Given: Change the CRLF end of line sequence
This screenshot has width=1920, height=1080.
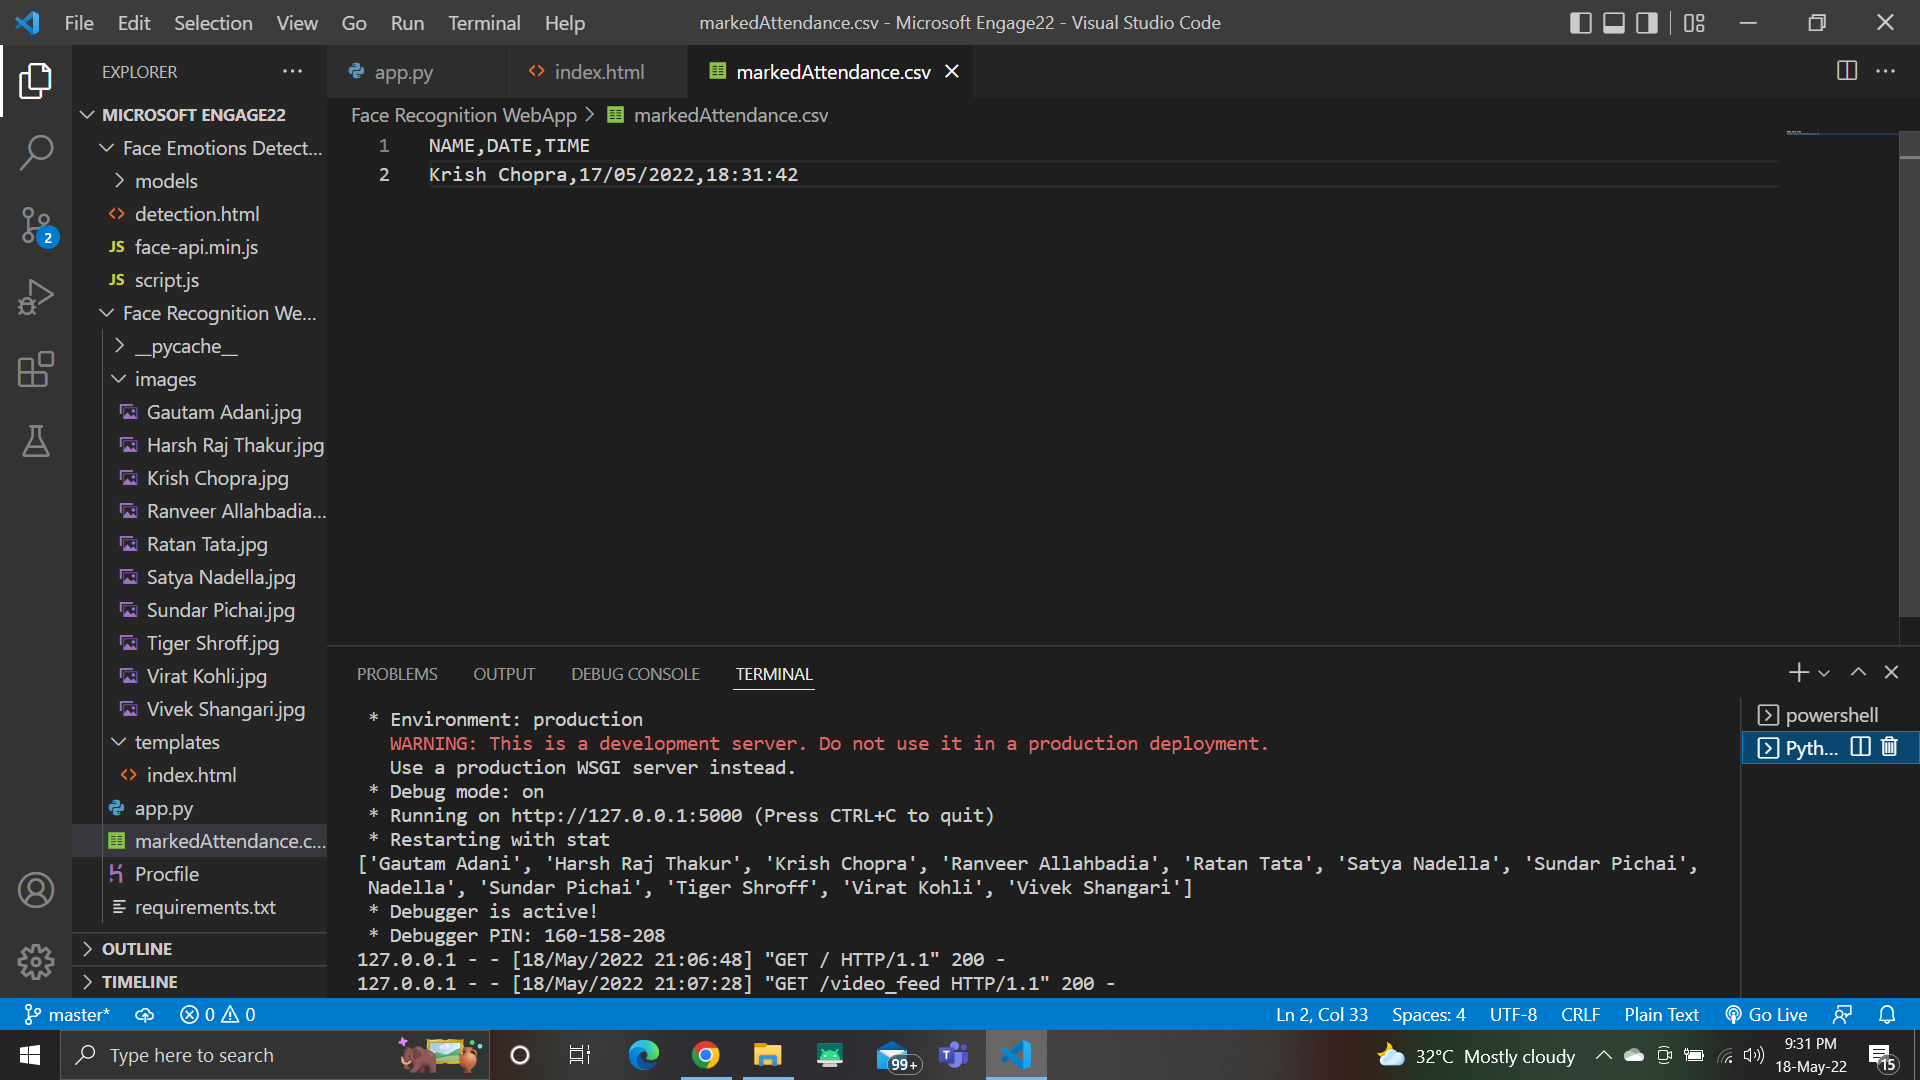Looking at the screenshot, I should [1580, 1014].
